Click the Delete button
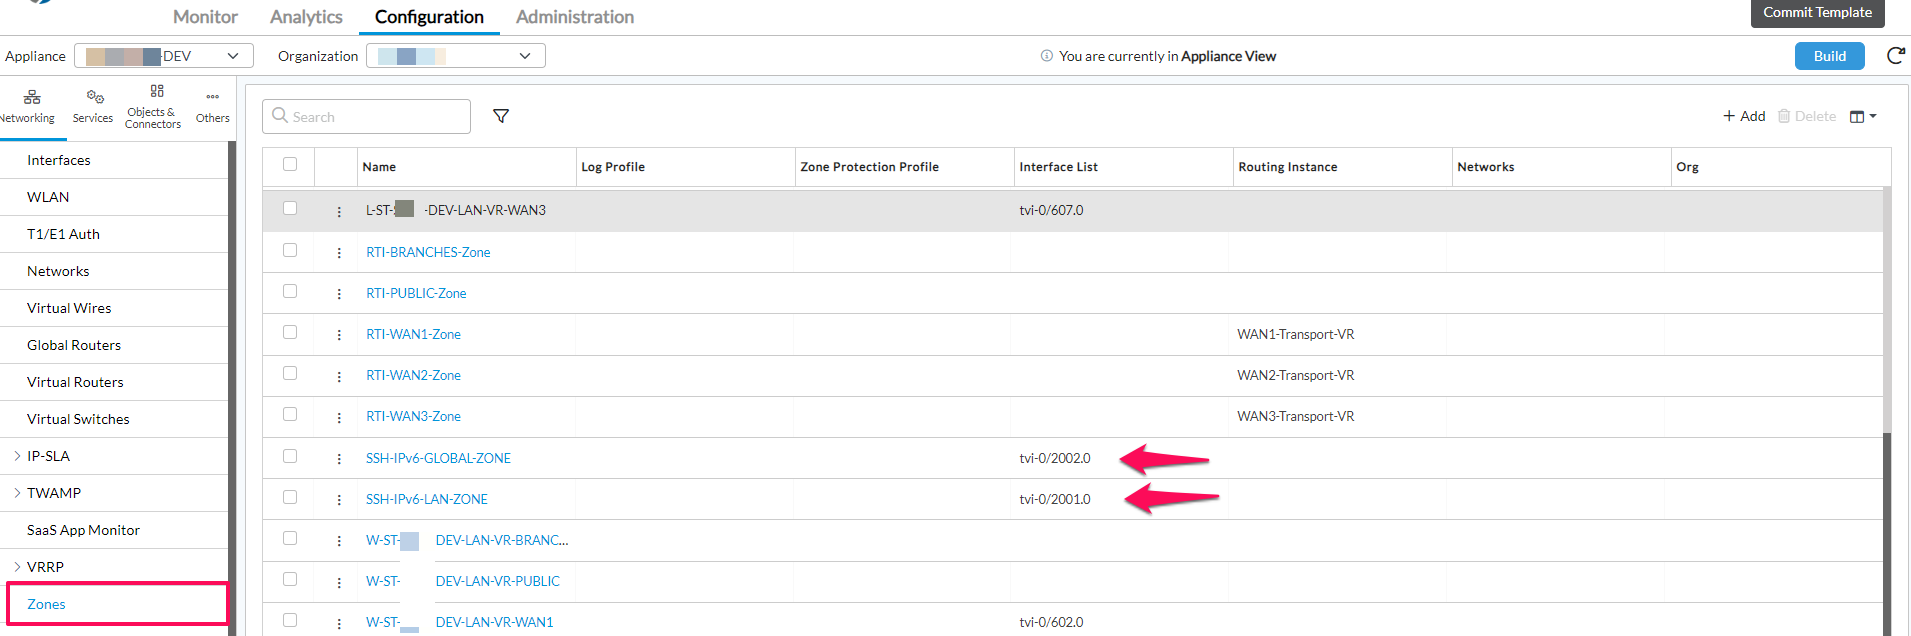Viewport: 1911px width, 636px height. pyautogui.click(x=1807, y=116)
